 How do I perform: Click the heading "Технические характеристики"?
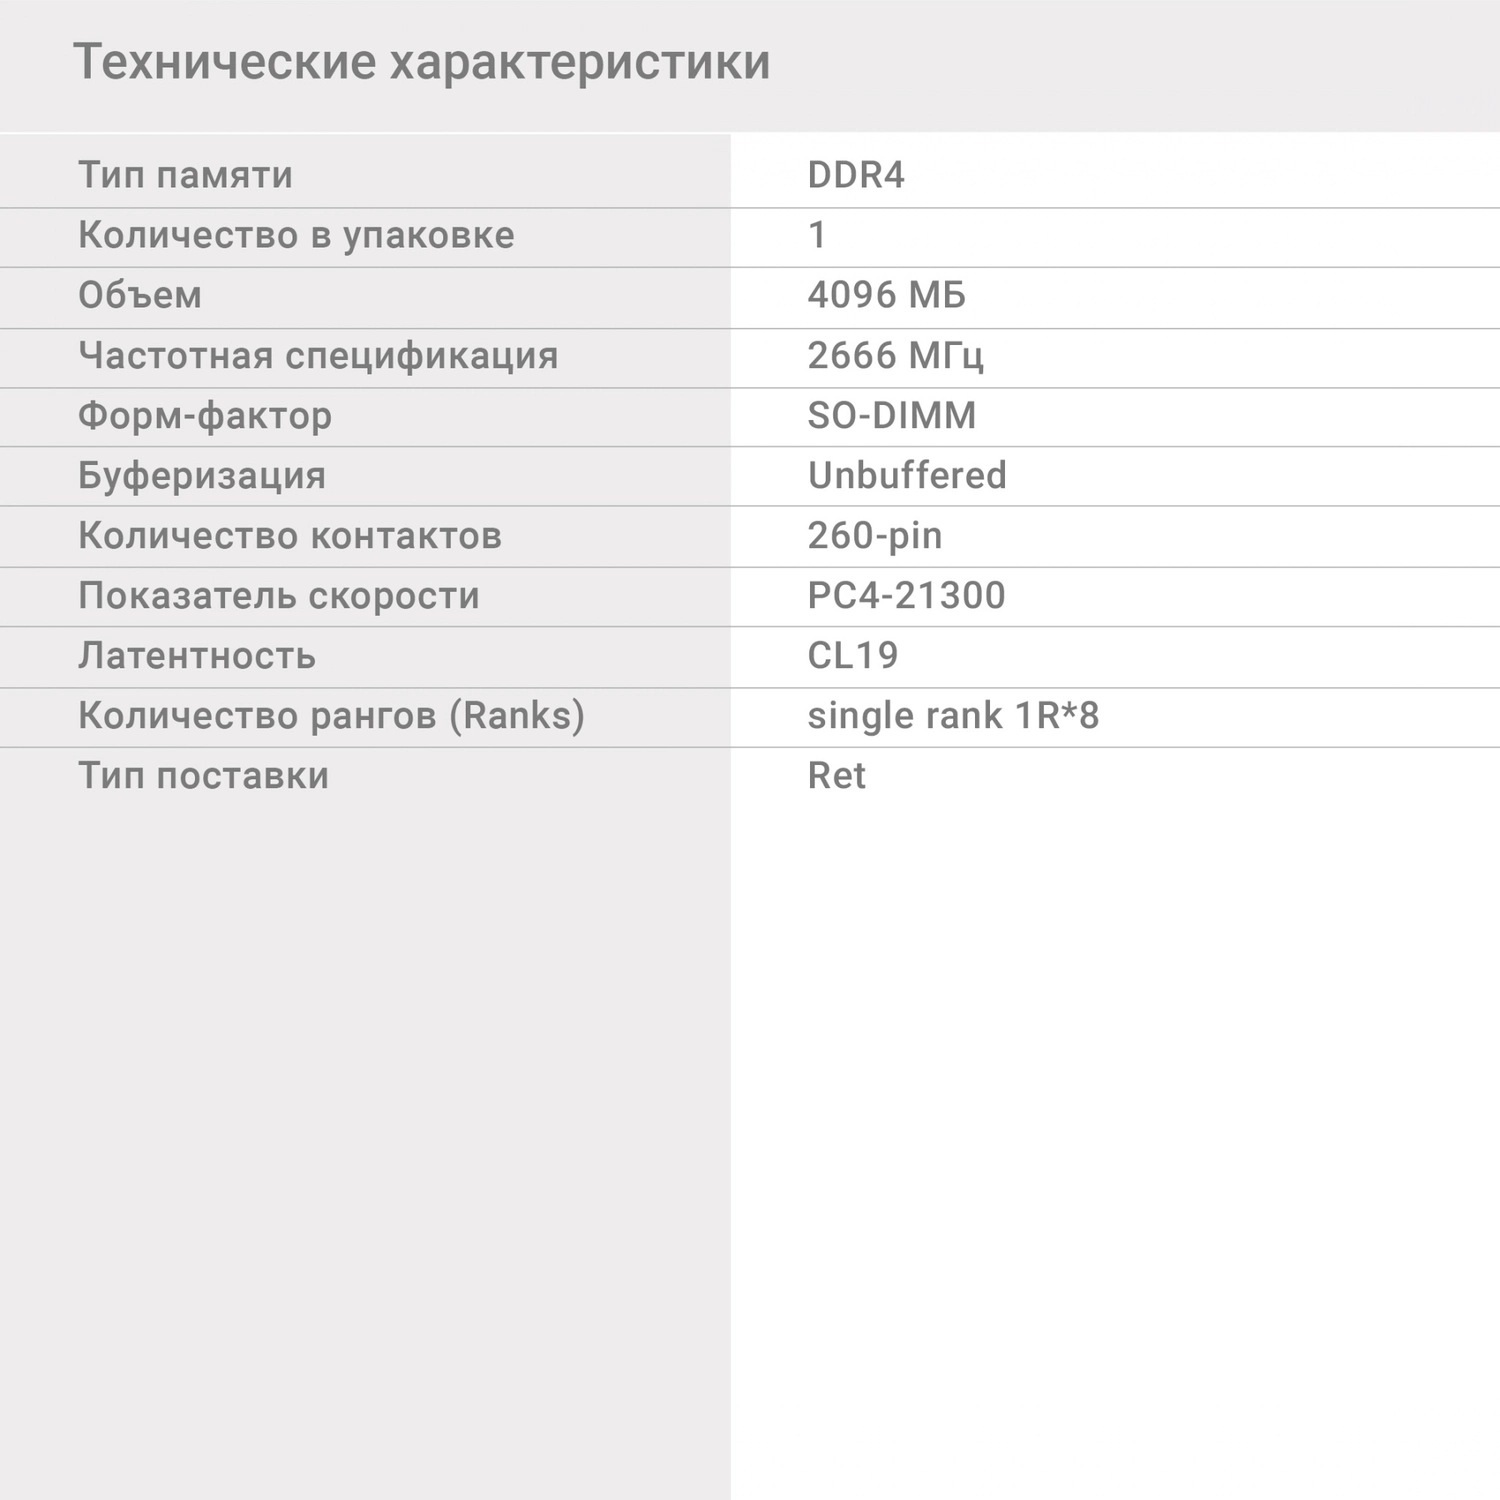coord(421,62)
